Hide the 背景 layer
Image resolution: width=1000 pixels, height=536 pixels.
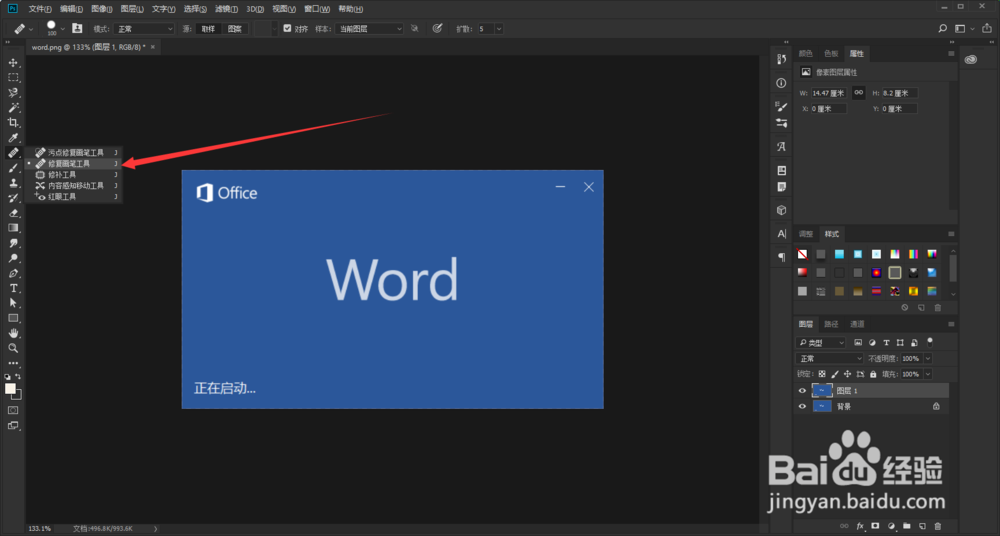coord(802,406)
